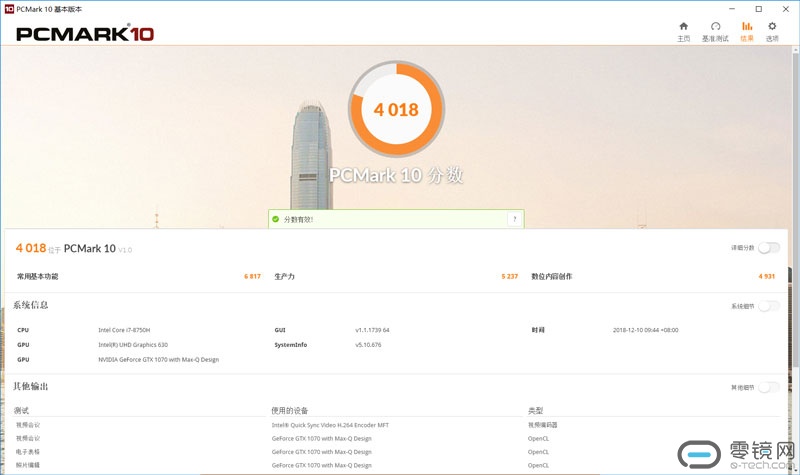800x475 pixels.
Task: Enable the 详细分数 toggle
Action: 768,248
